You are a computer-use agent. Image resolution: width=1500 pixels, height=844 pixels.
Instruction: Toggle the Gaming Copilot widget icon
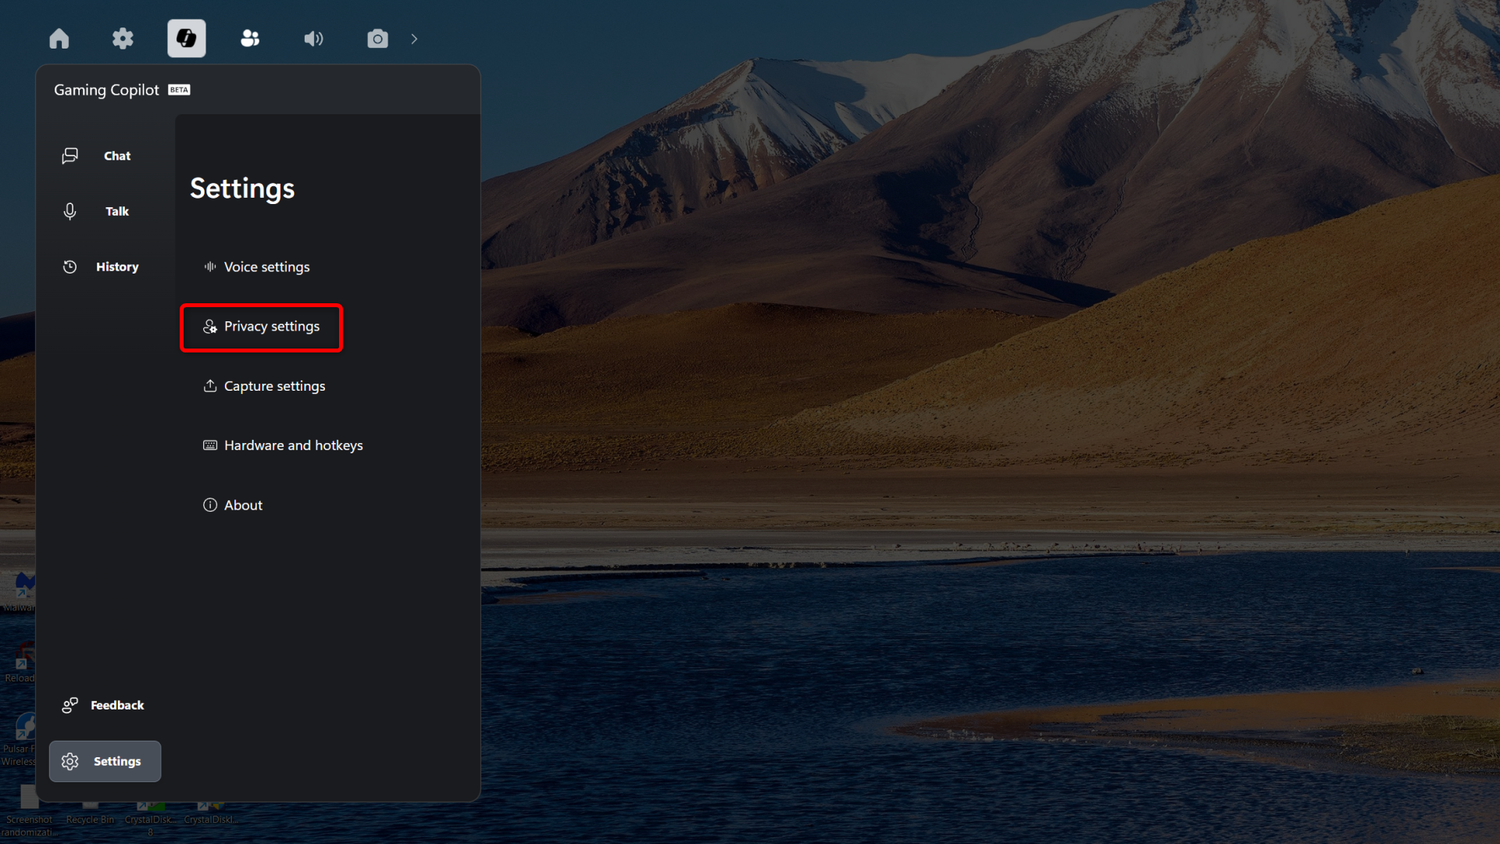(186, 39)
